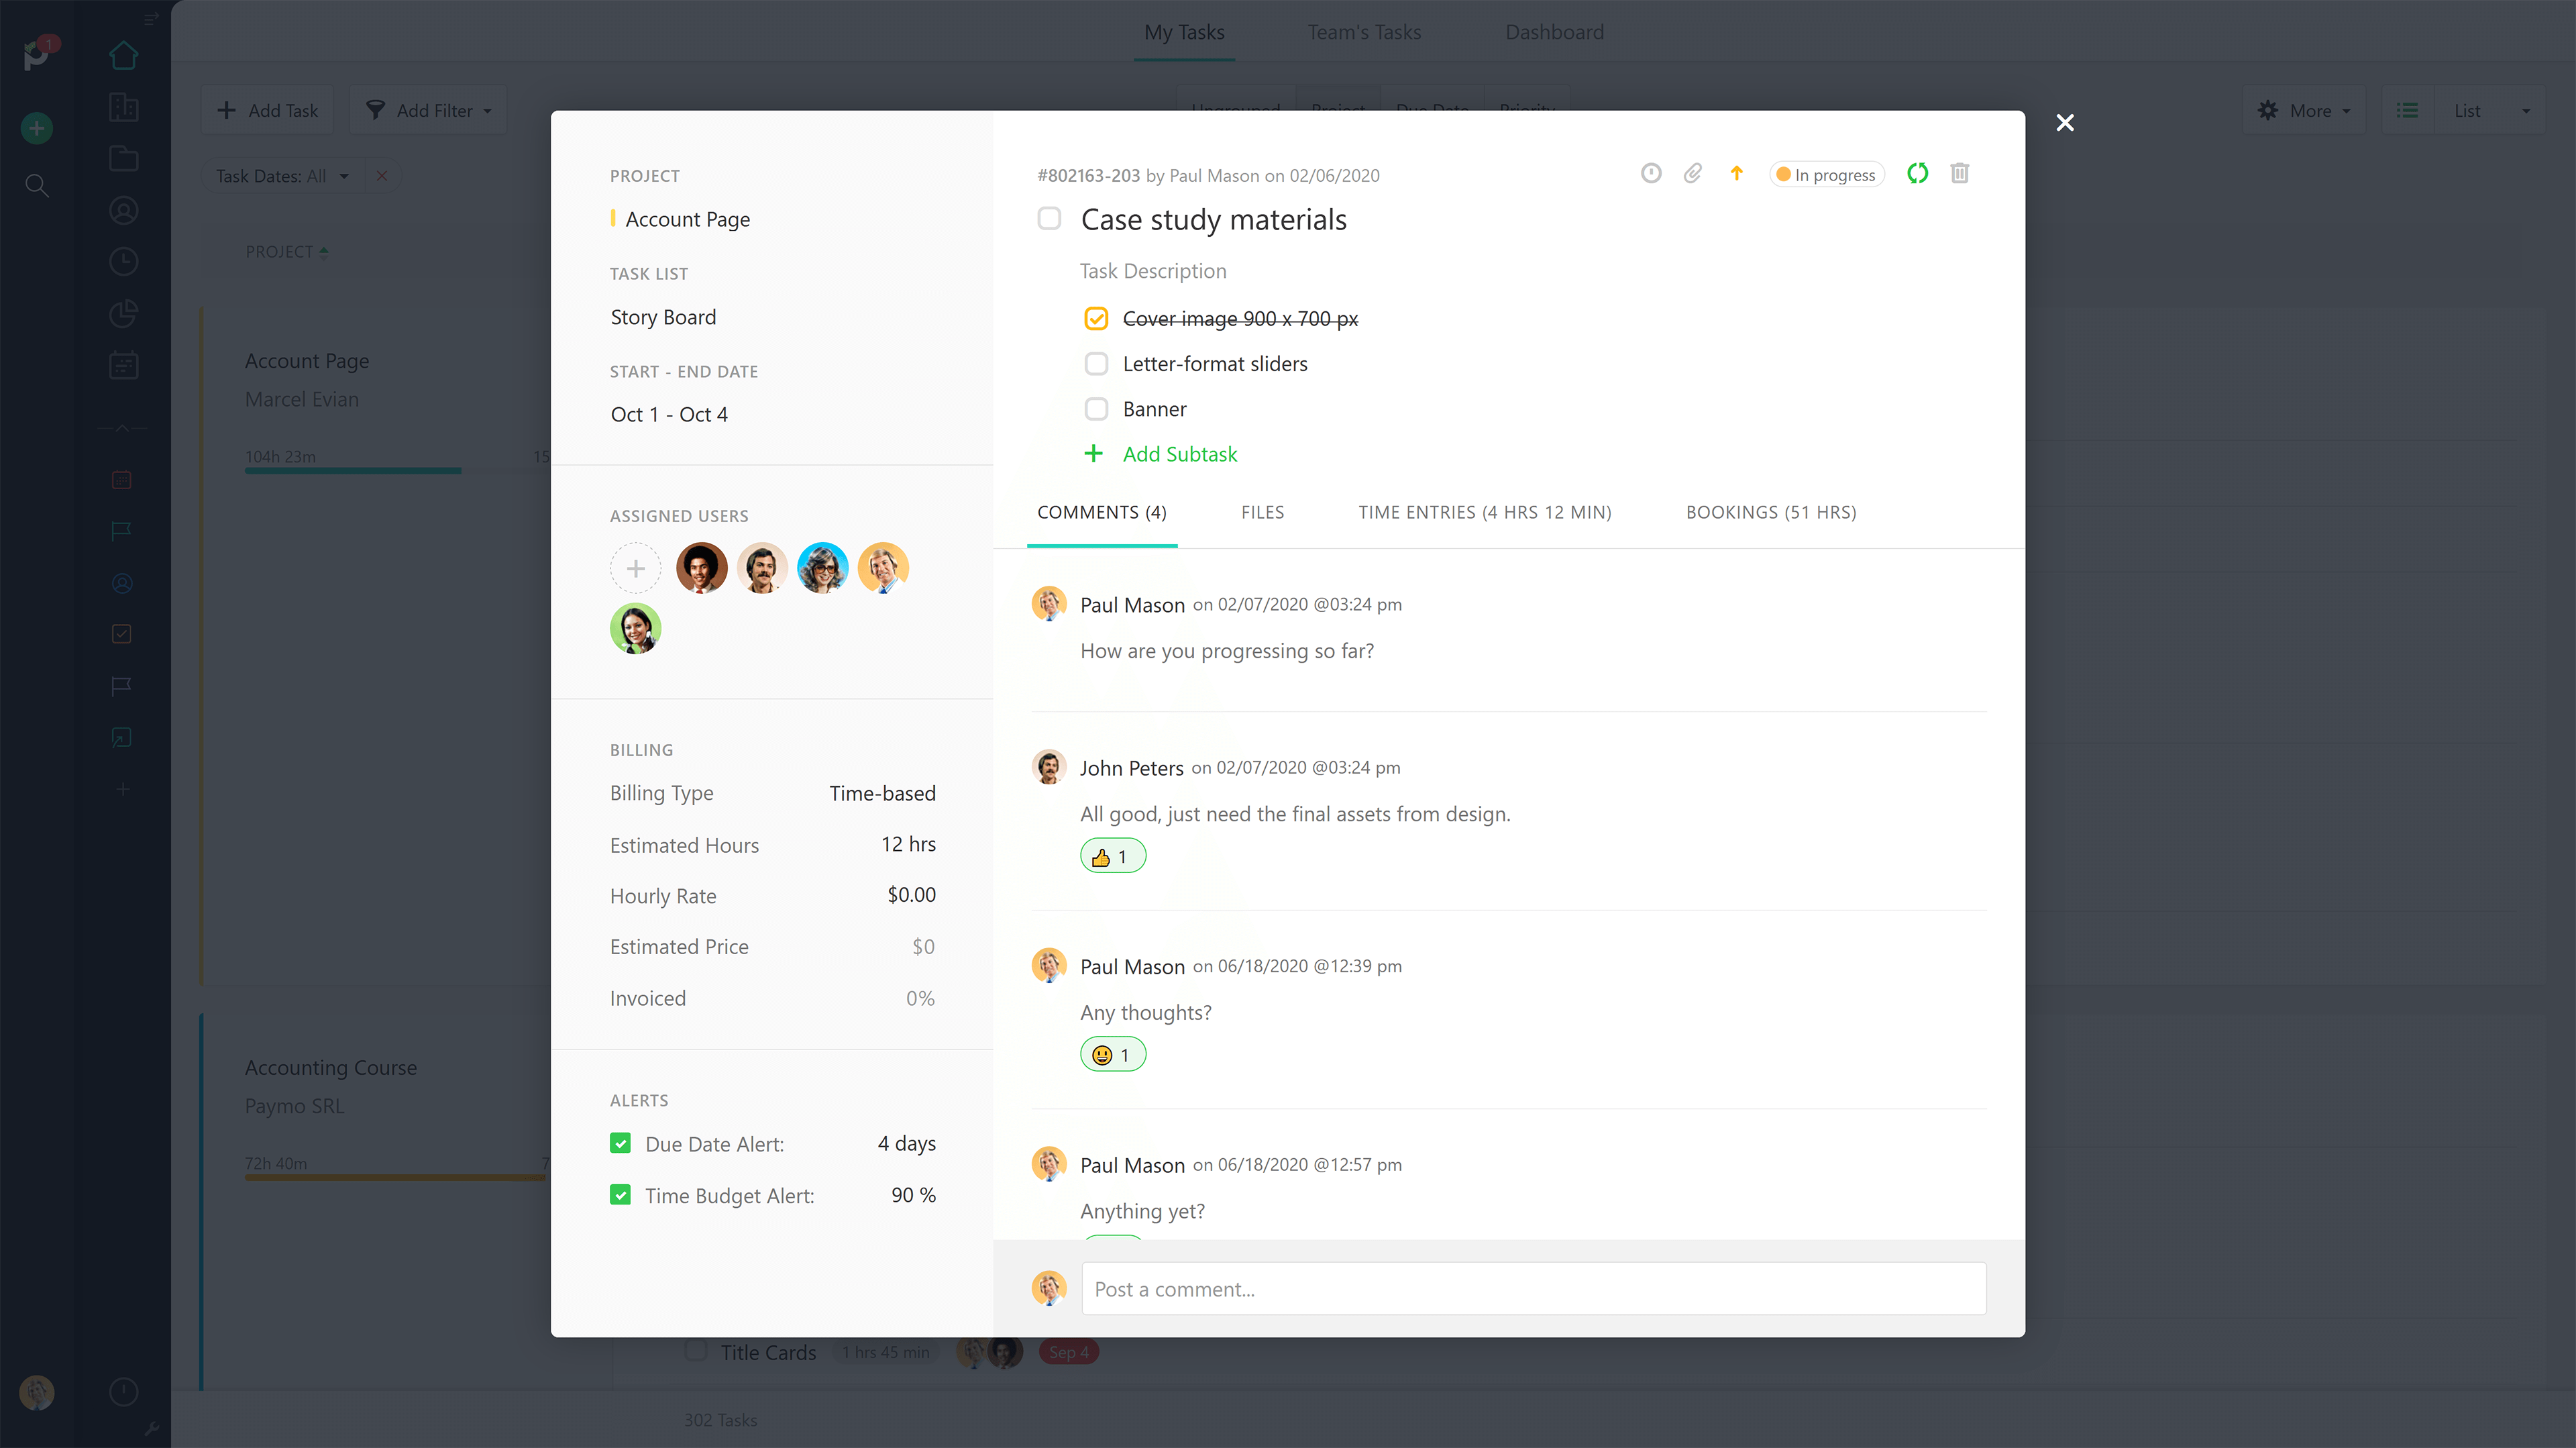Screen dimensions: 2576x1448
Task: Switch to the FILES tab
Action: 1262,512
